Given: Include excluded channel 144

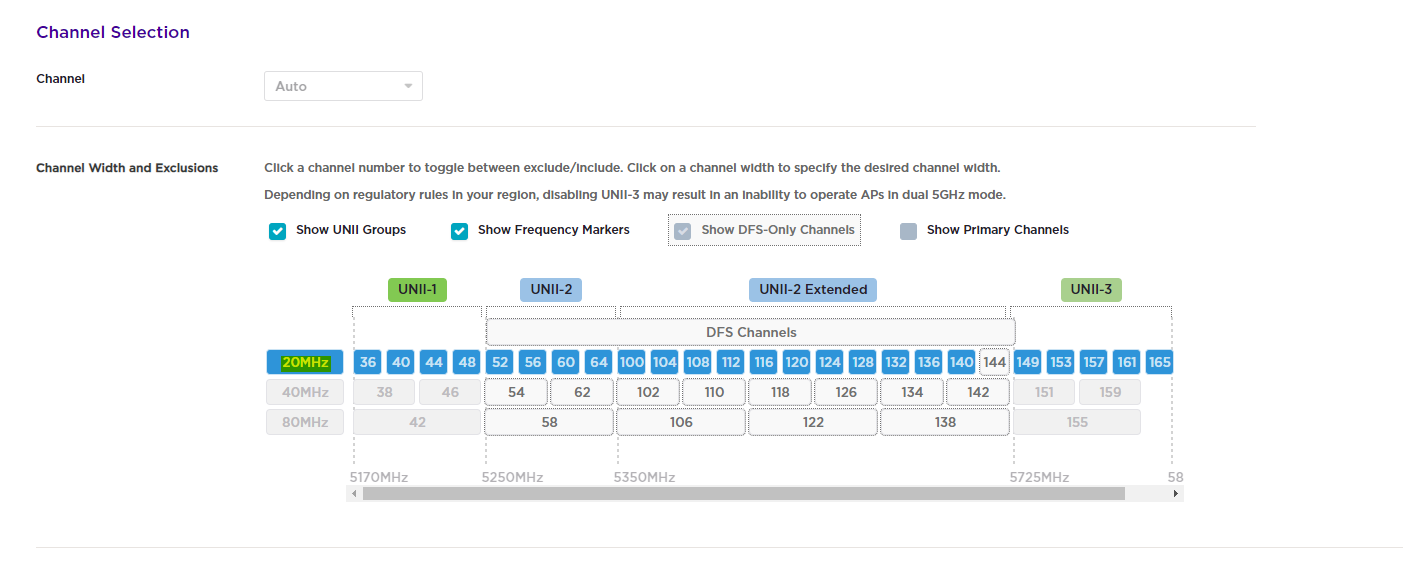Looking at the screenshot, I should [x=994, y=362].
